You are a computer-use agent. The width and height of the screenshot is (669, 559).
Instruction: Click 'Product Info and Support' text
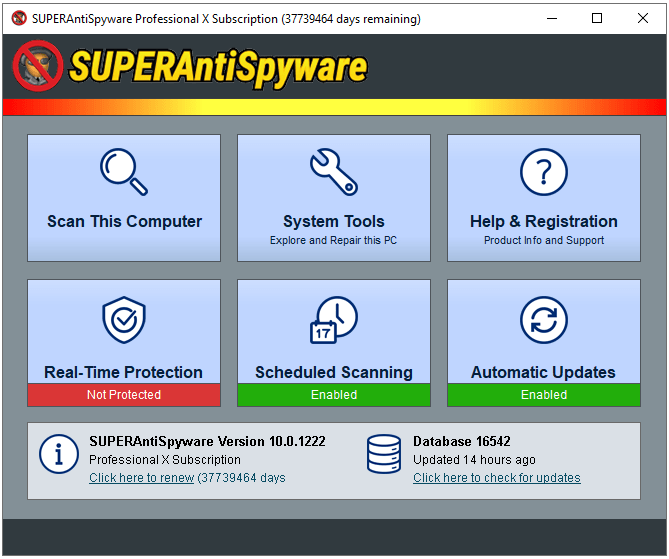(x=544, y=240)
